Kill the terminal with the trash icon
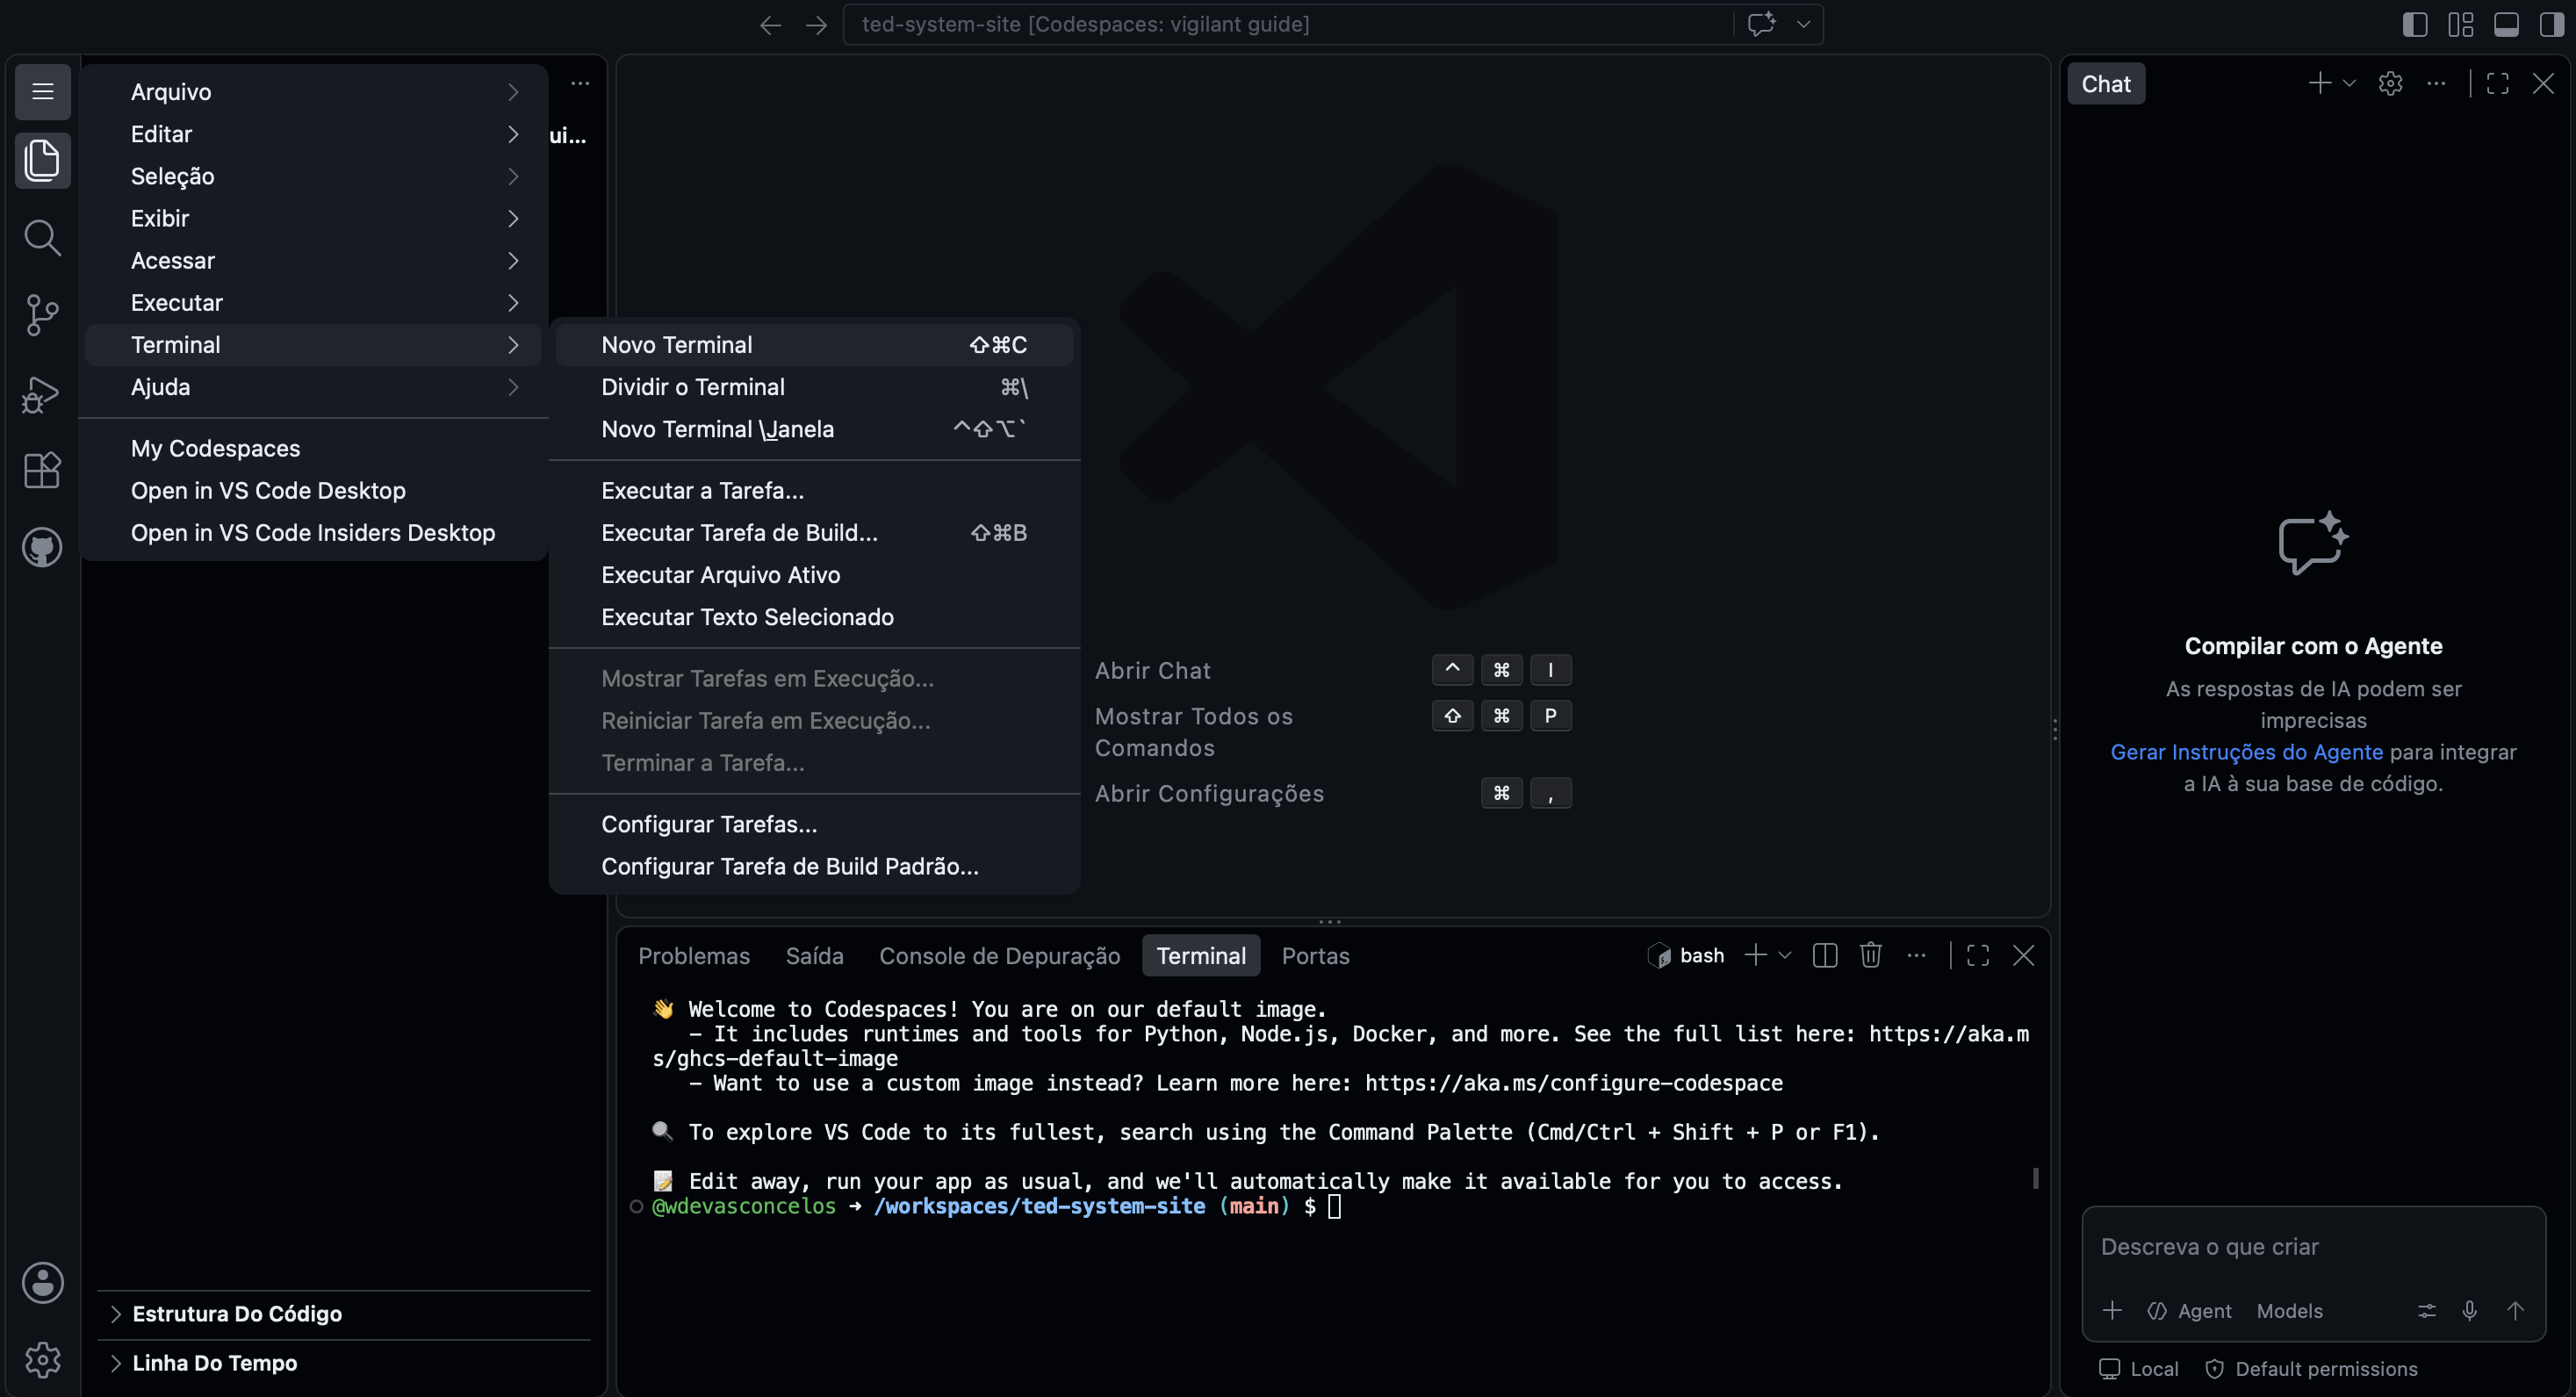 coord(1870,956)
